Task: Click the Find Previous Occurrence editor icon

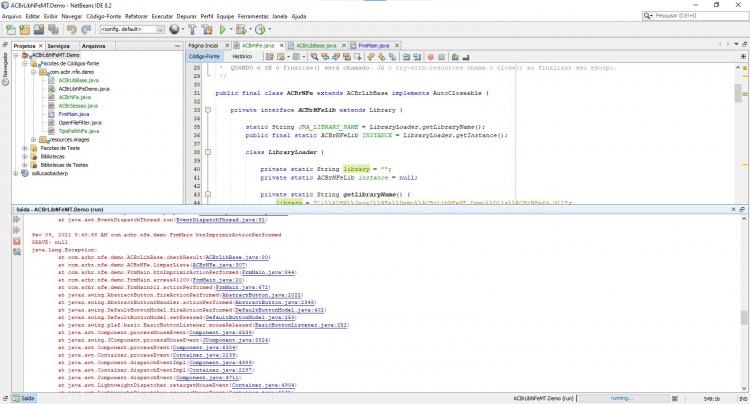Action: tap(325, 57)
